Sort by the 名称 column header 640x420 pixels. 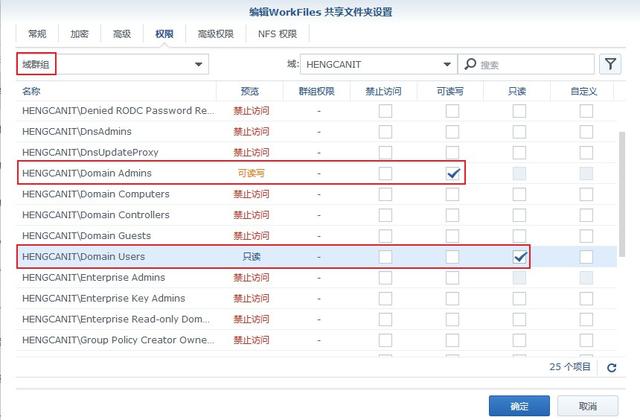(116, 91)
